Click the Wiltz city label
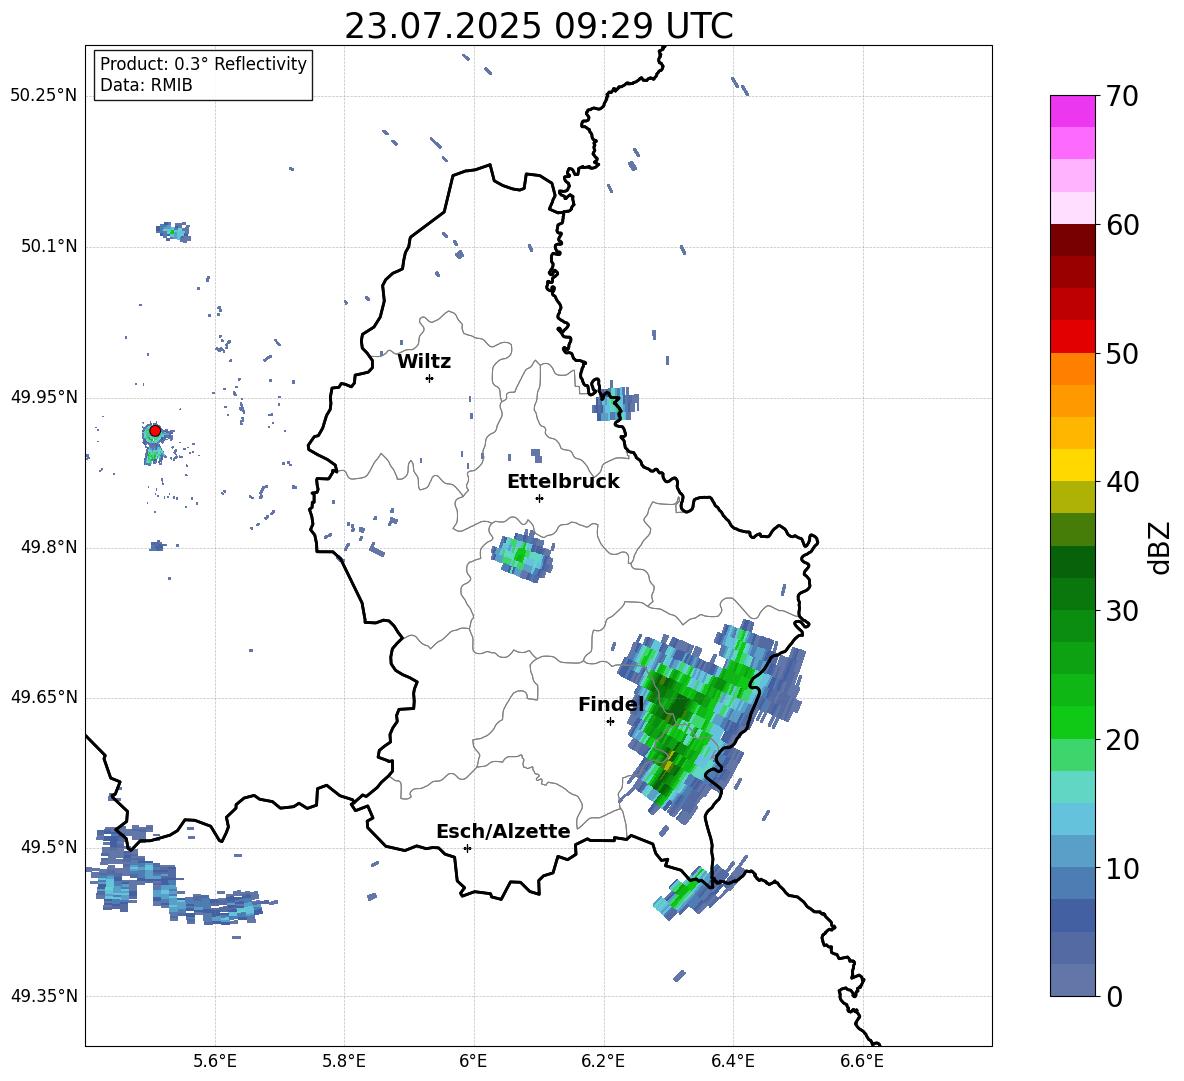The image size is (1184, 1081). point(424,362)
